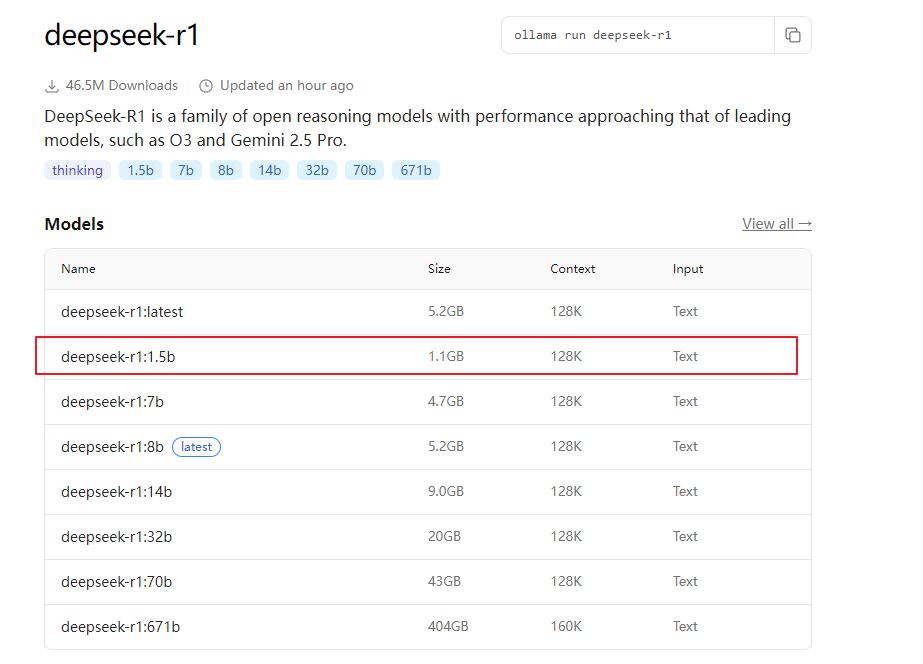
Task: Click the Text input of deepseek-r1:671b row
Action: pyautogui.click(x=685, y=626)
